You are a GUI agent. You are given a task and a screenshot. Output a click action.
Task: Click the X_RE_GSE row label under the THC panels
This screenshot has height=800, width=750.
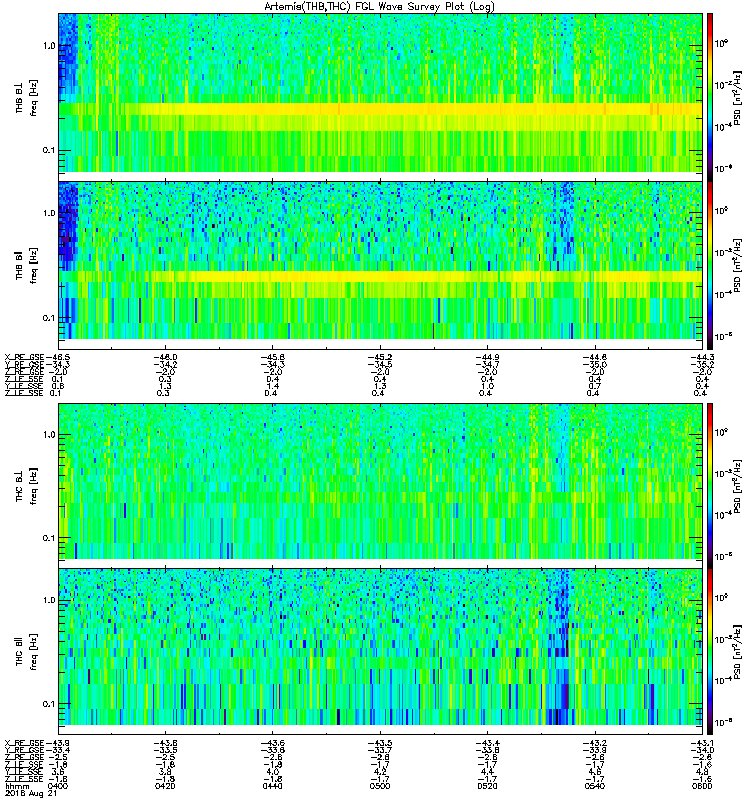[24, 743]
